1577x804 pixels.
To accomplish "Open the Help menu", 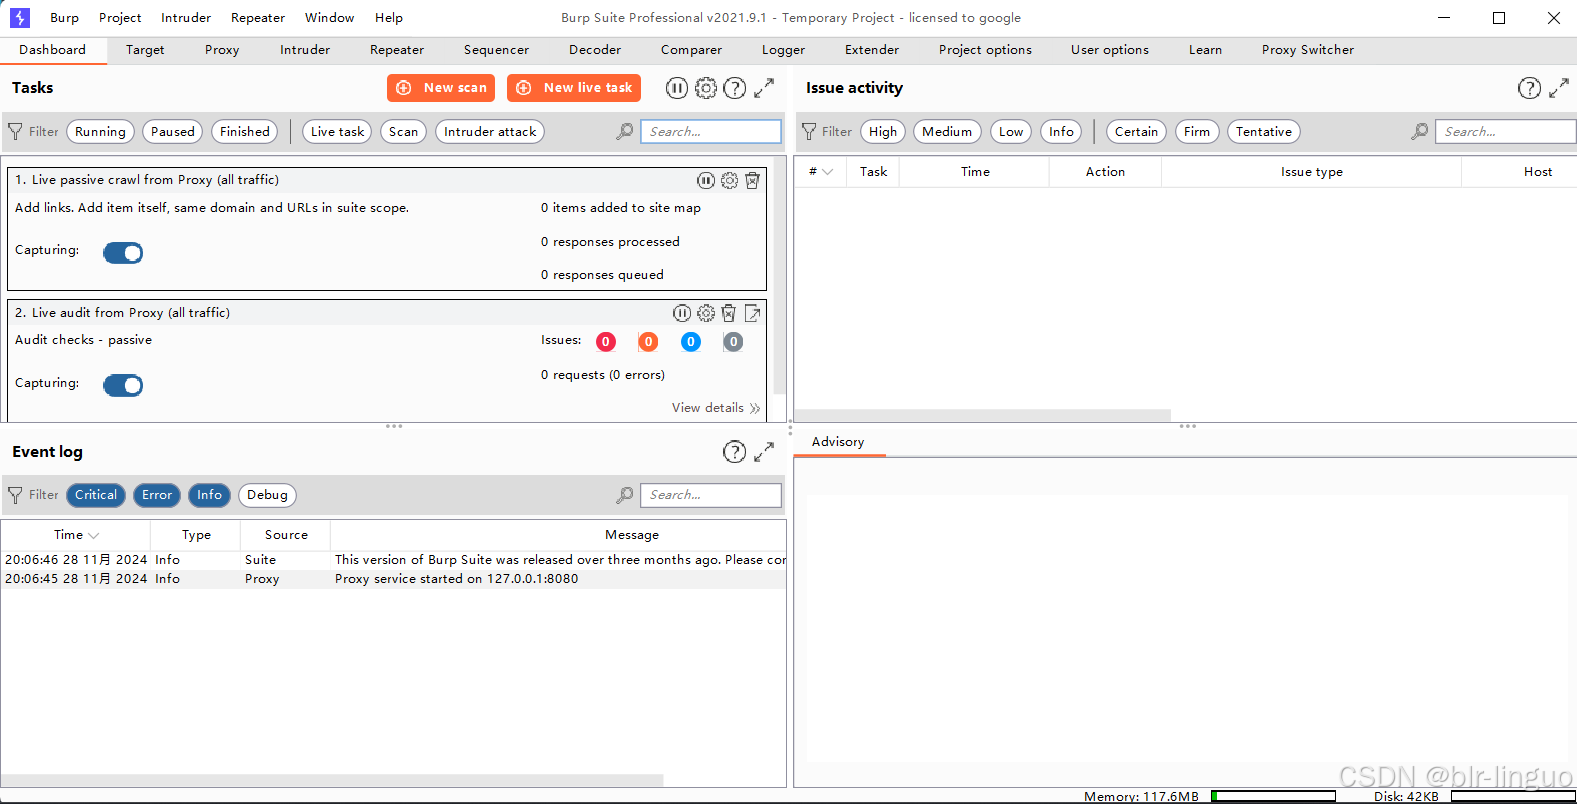I will [389, 18].
